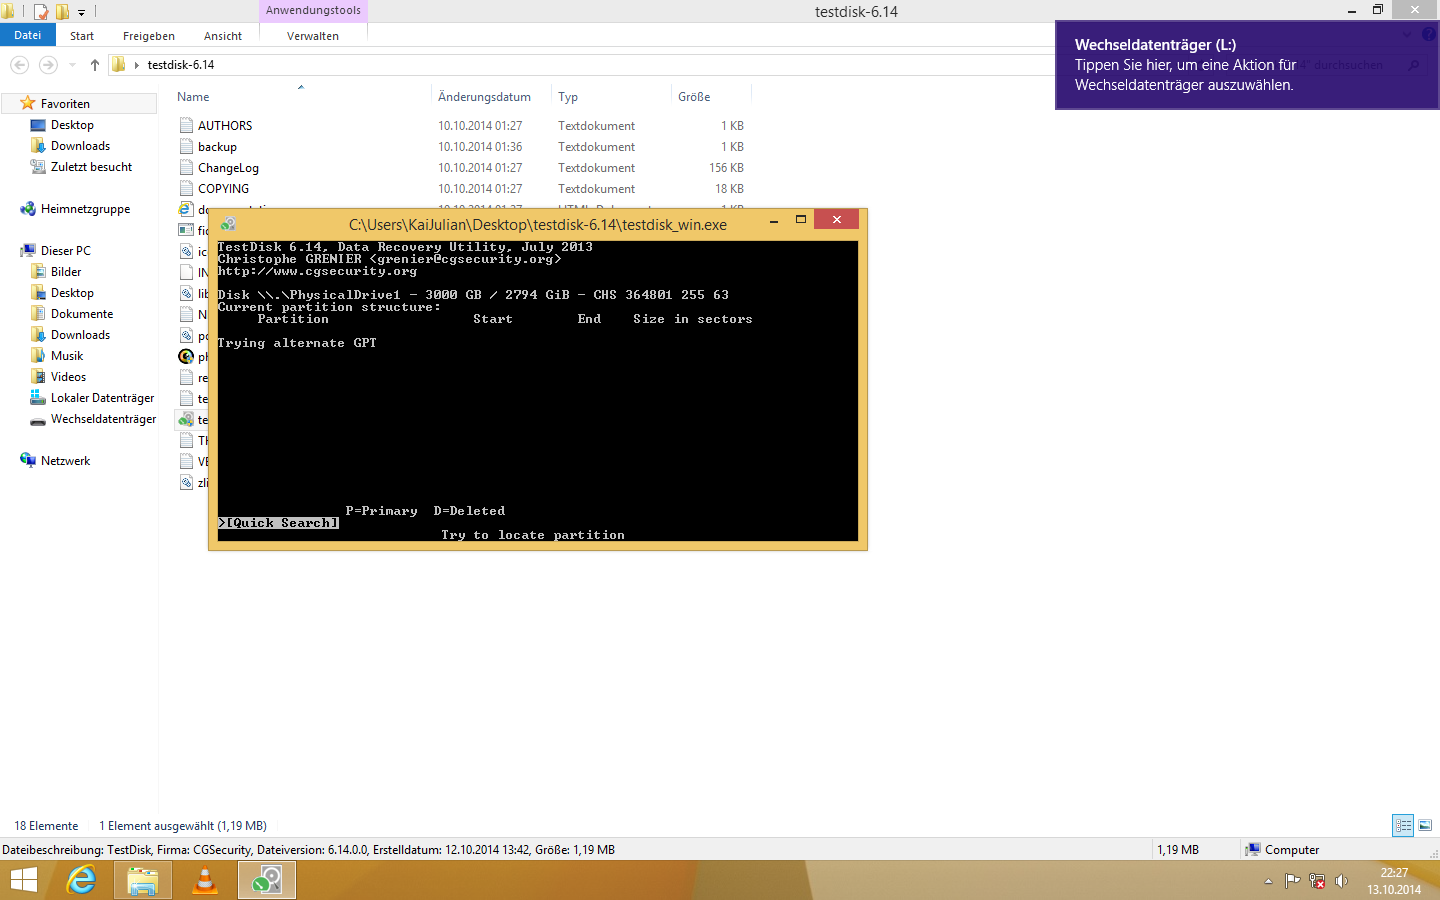Switch to TestDisk taskbar button
This screenshot has width=1440, height=900.
coord(267,880)
